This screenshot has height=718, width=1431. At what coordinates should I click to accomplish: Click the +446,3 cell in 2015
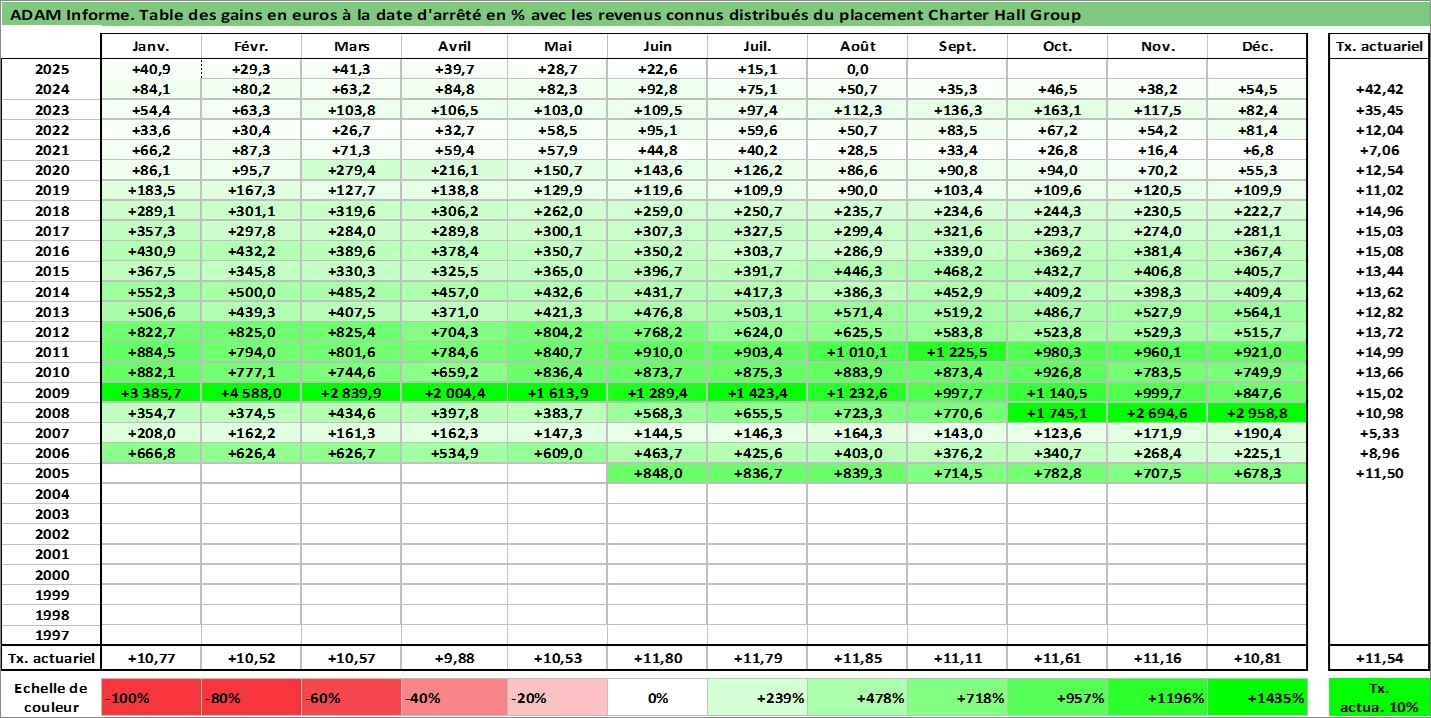click(857, 271)
